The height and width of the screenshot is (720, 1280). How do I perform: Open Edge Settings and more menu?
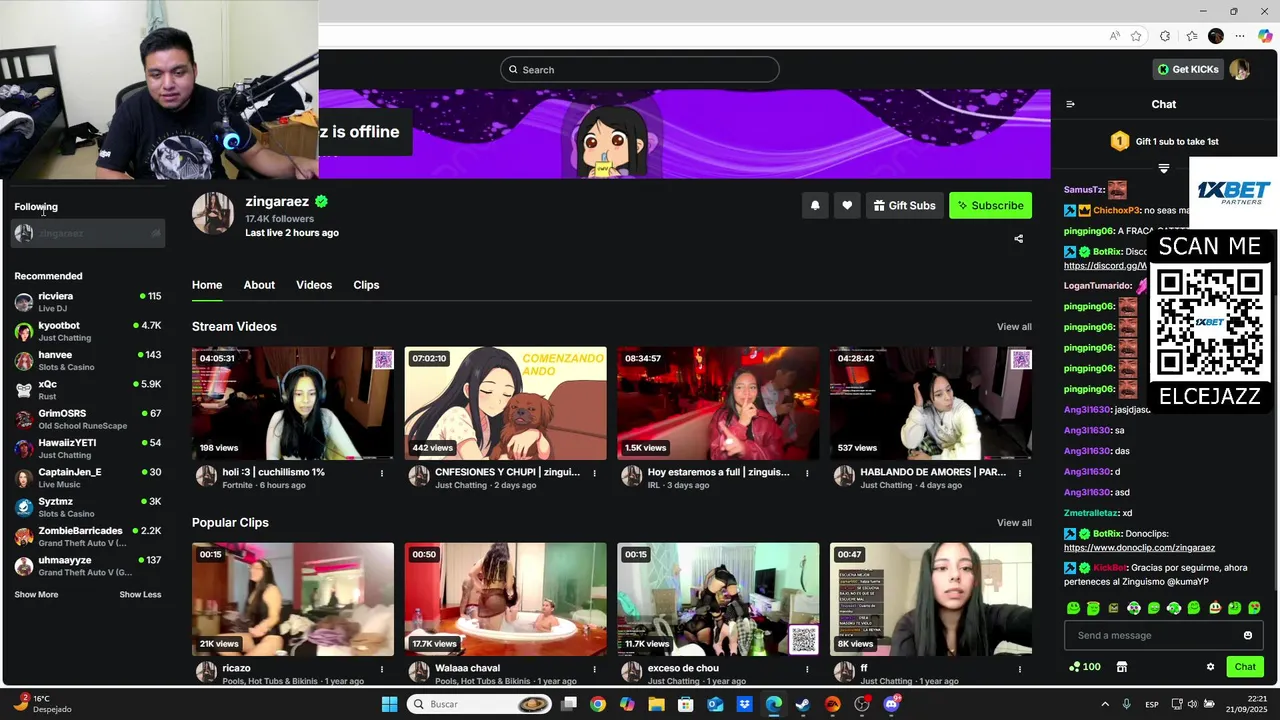pyautogui.click(x=1240, y=36)
